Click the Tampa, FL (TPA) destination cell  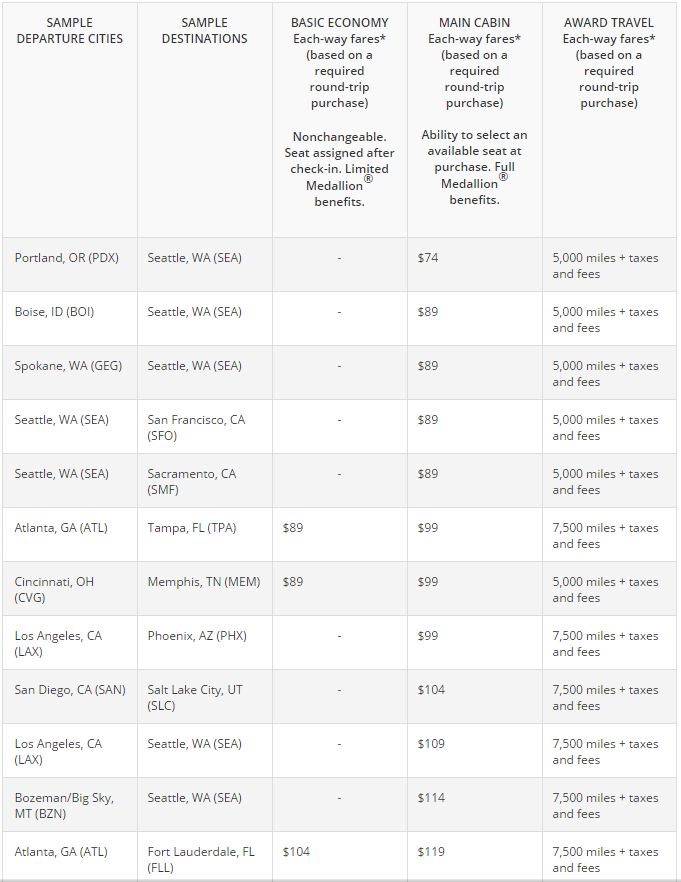(192, 528)
